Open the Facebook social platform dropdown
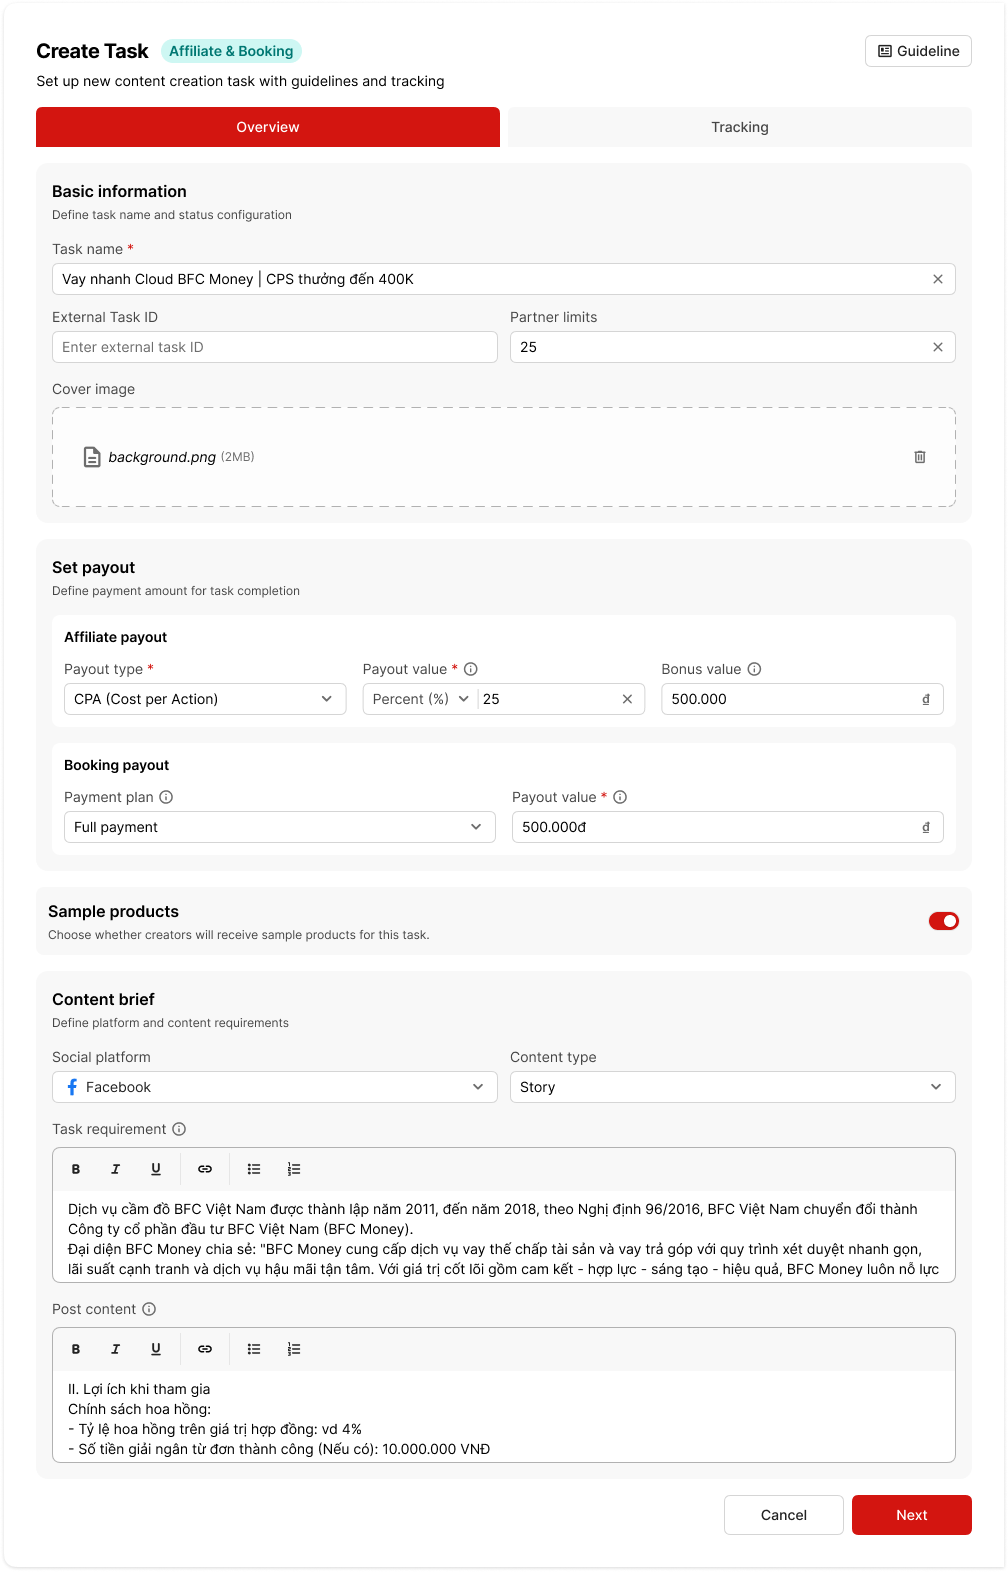The width and height of the screenshot is (1008, 1572). (274, 1087)
